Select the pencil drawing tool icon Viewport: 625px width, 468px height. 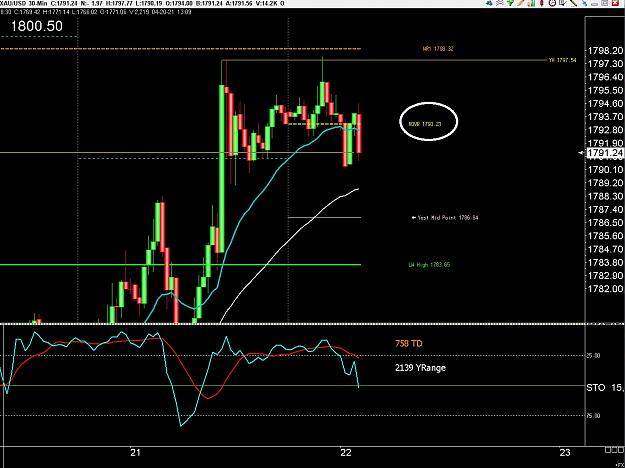click(521, 3)
